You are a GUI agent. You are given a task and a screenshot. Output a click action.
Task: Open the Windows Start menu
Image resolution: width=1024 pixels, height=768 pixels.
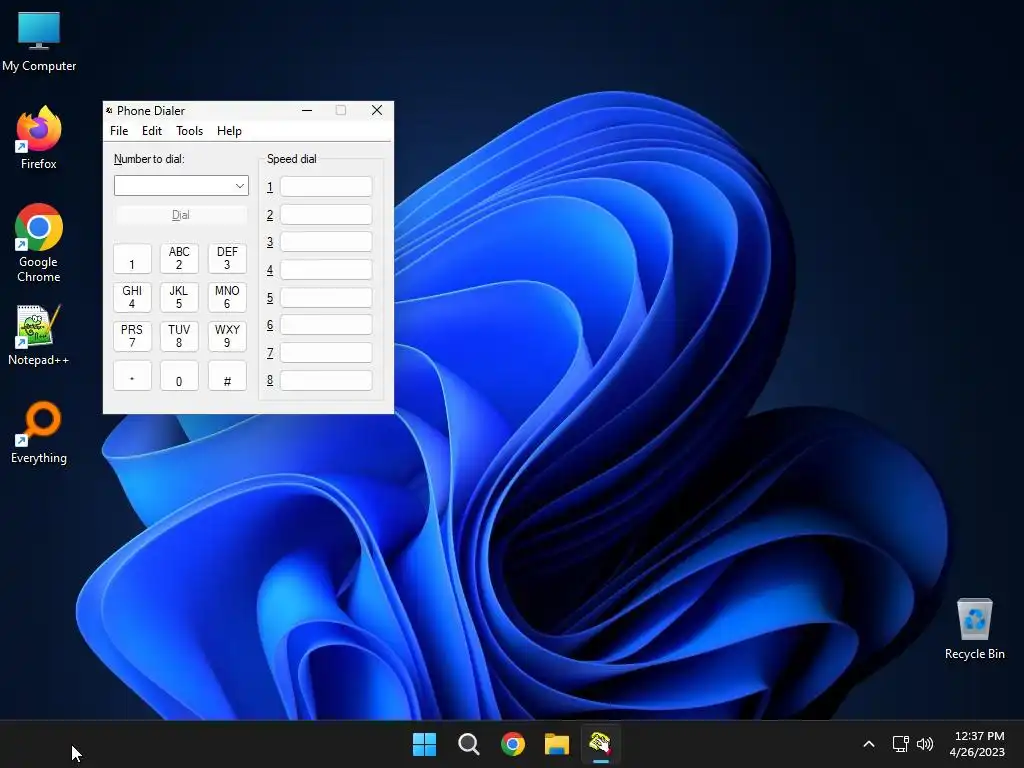click(424, 744)
